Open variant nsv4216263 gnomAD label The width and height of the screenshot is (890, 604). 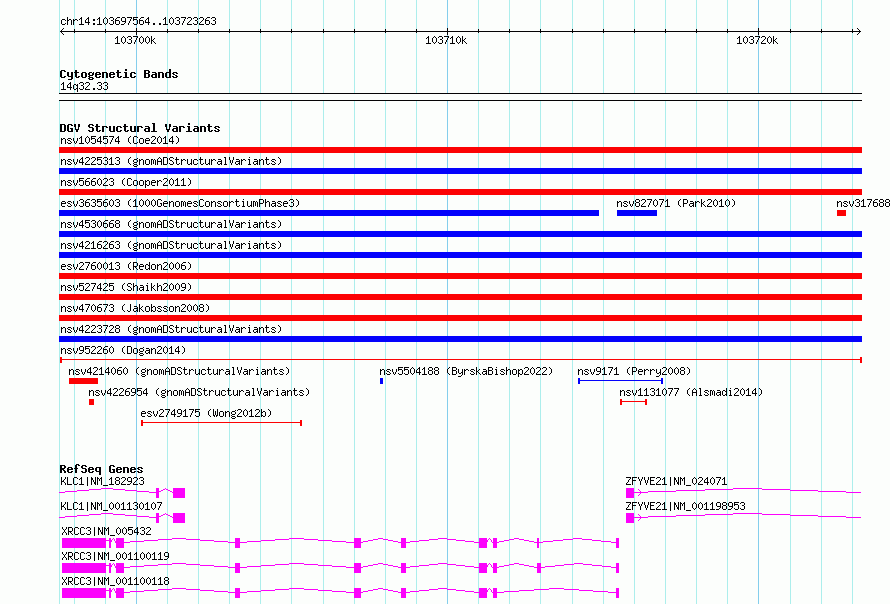click(171, 245)
